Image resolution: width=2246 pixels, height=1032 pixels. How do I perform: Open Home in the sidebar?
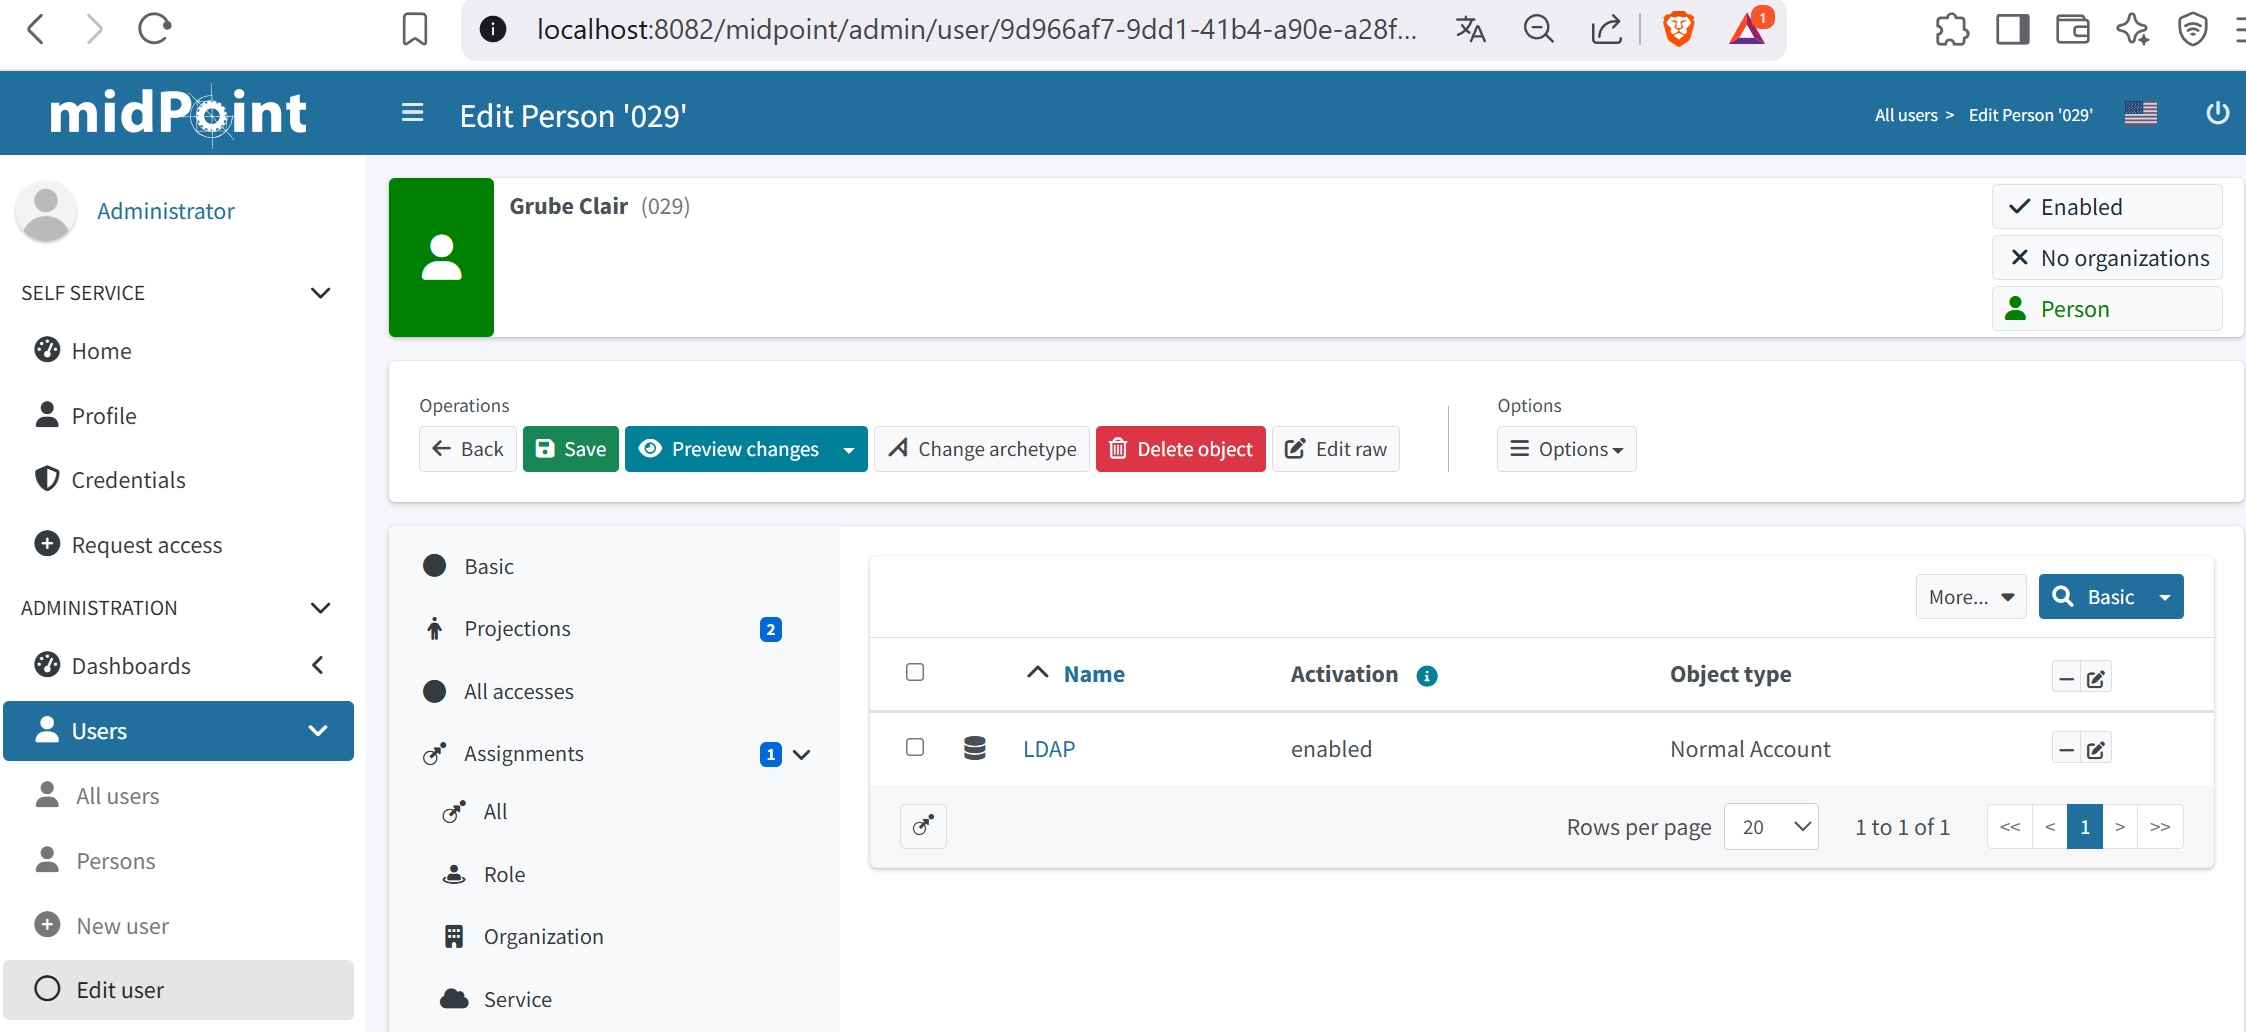101,351
